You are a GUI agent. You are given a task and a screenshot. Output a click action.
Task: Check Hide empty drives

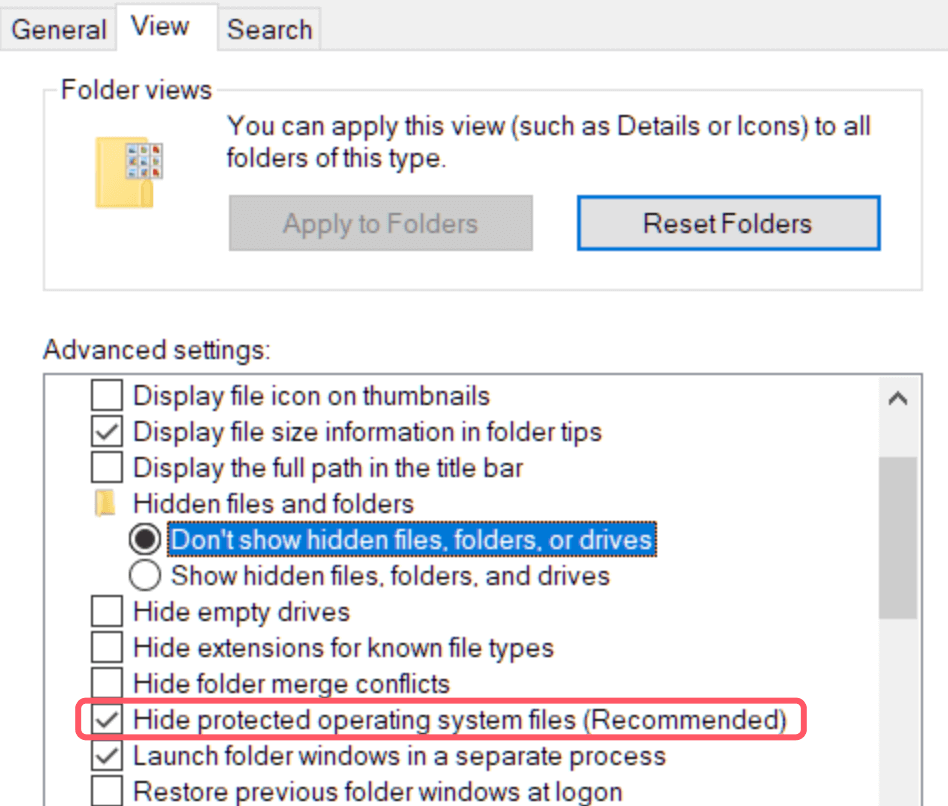[x=105, y=611]
